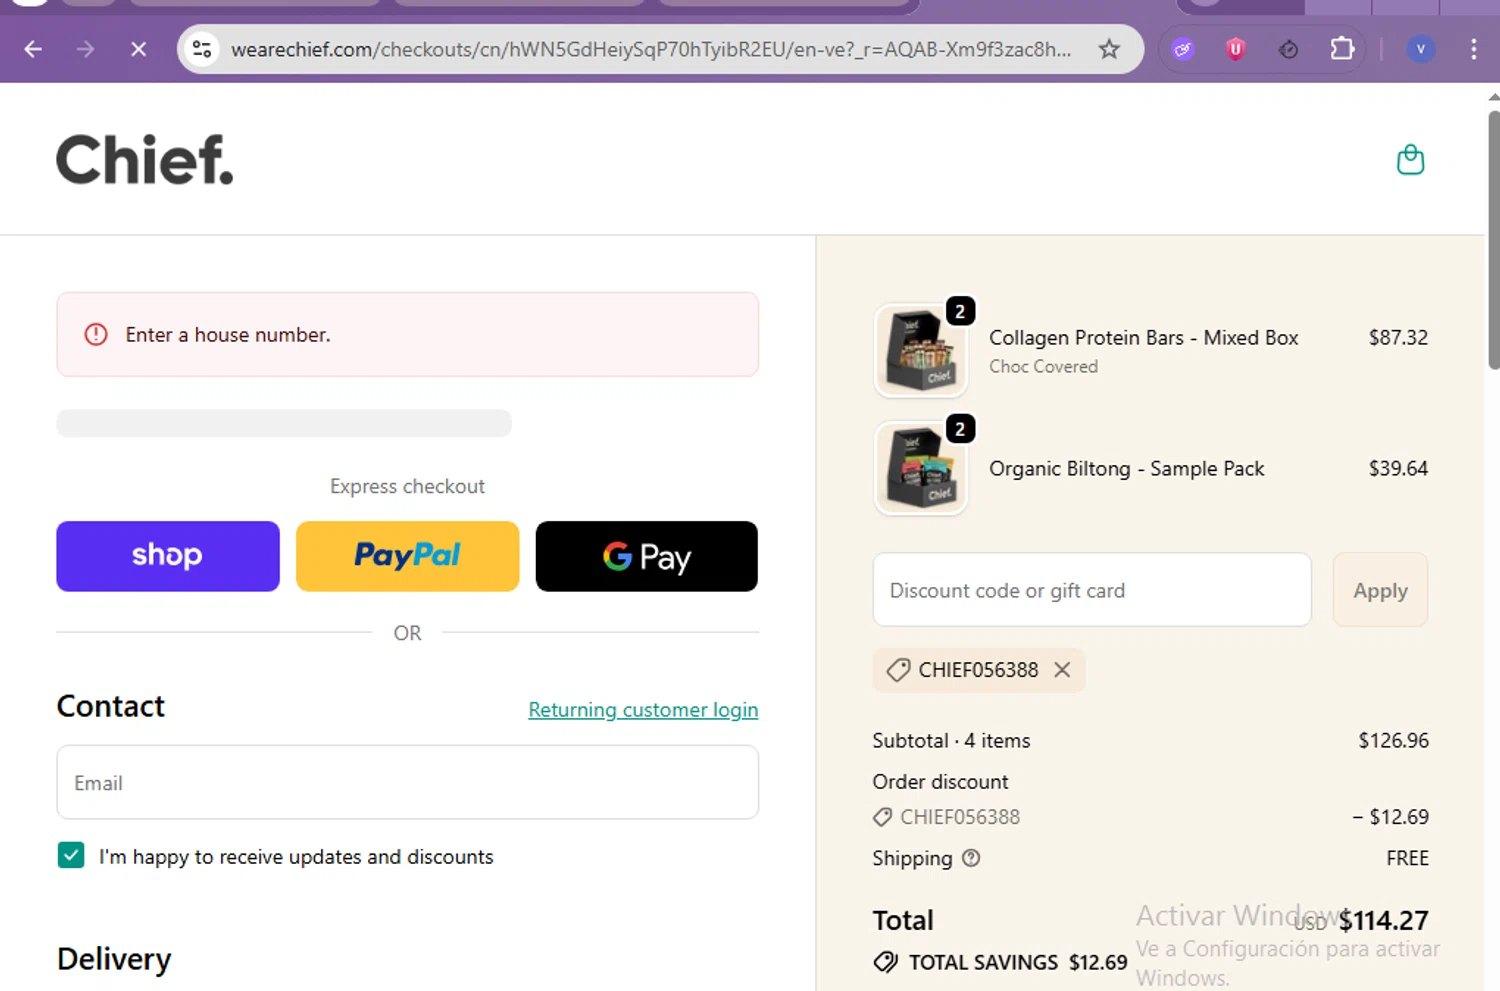This screenshot has width=1500, height=991.
Task: Click the page vertical scrollbar
Action: [x=1493, y=240]
